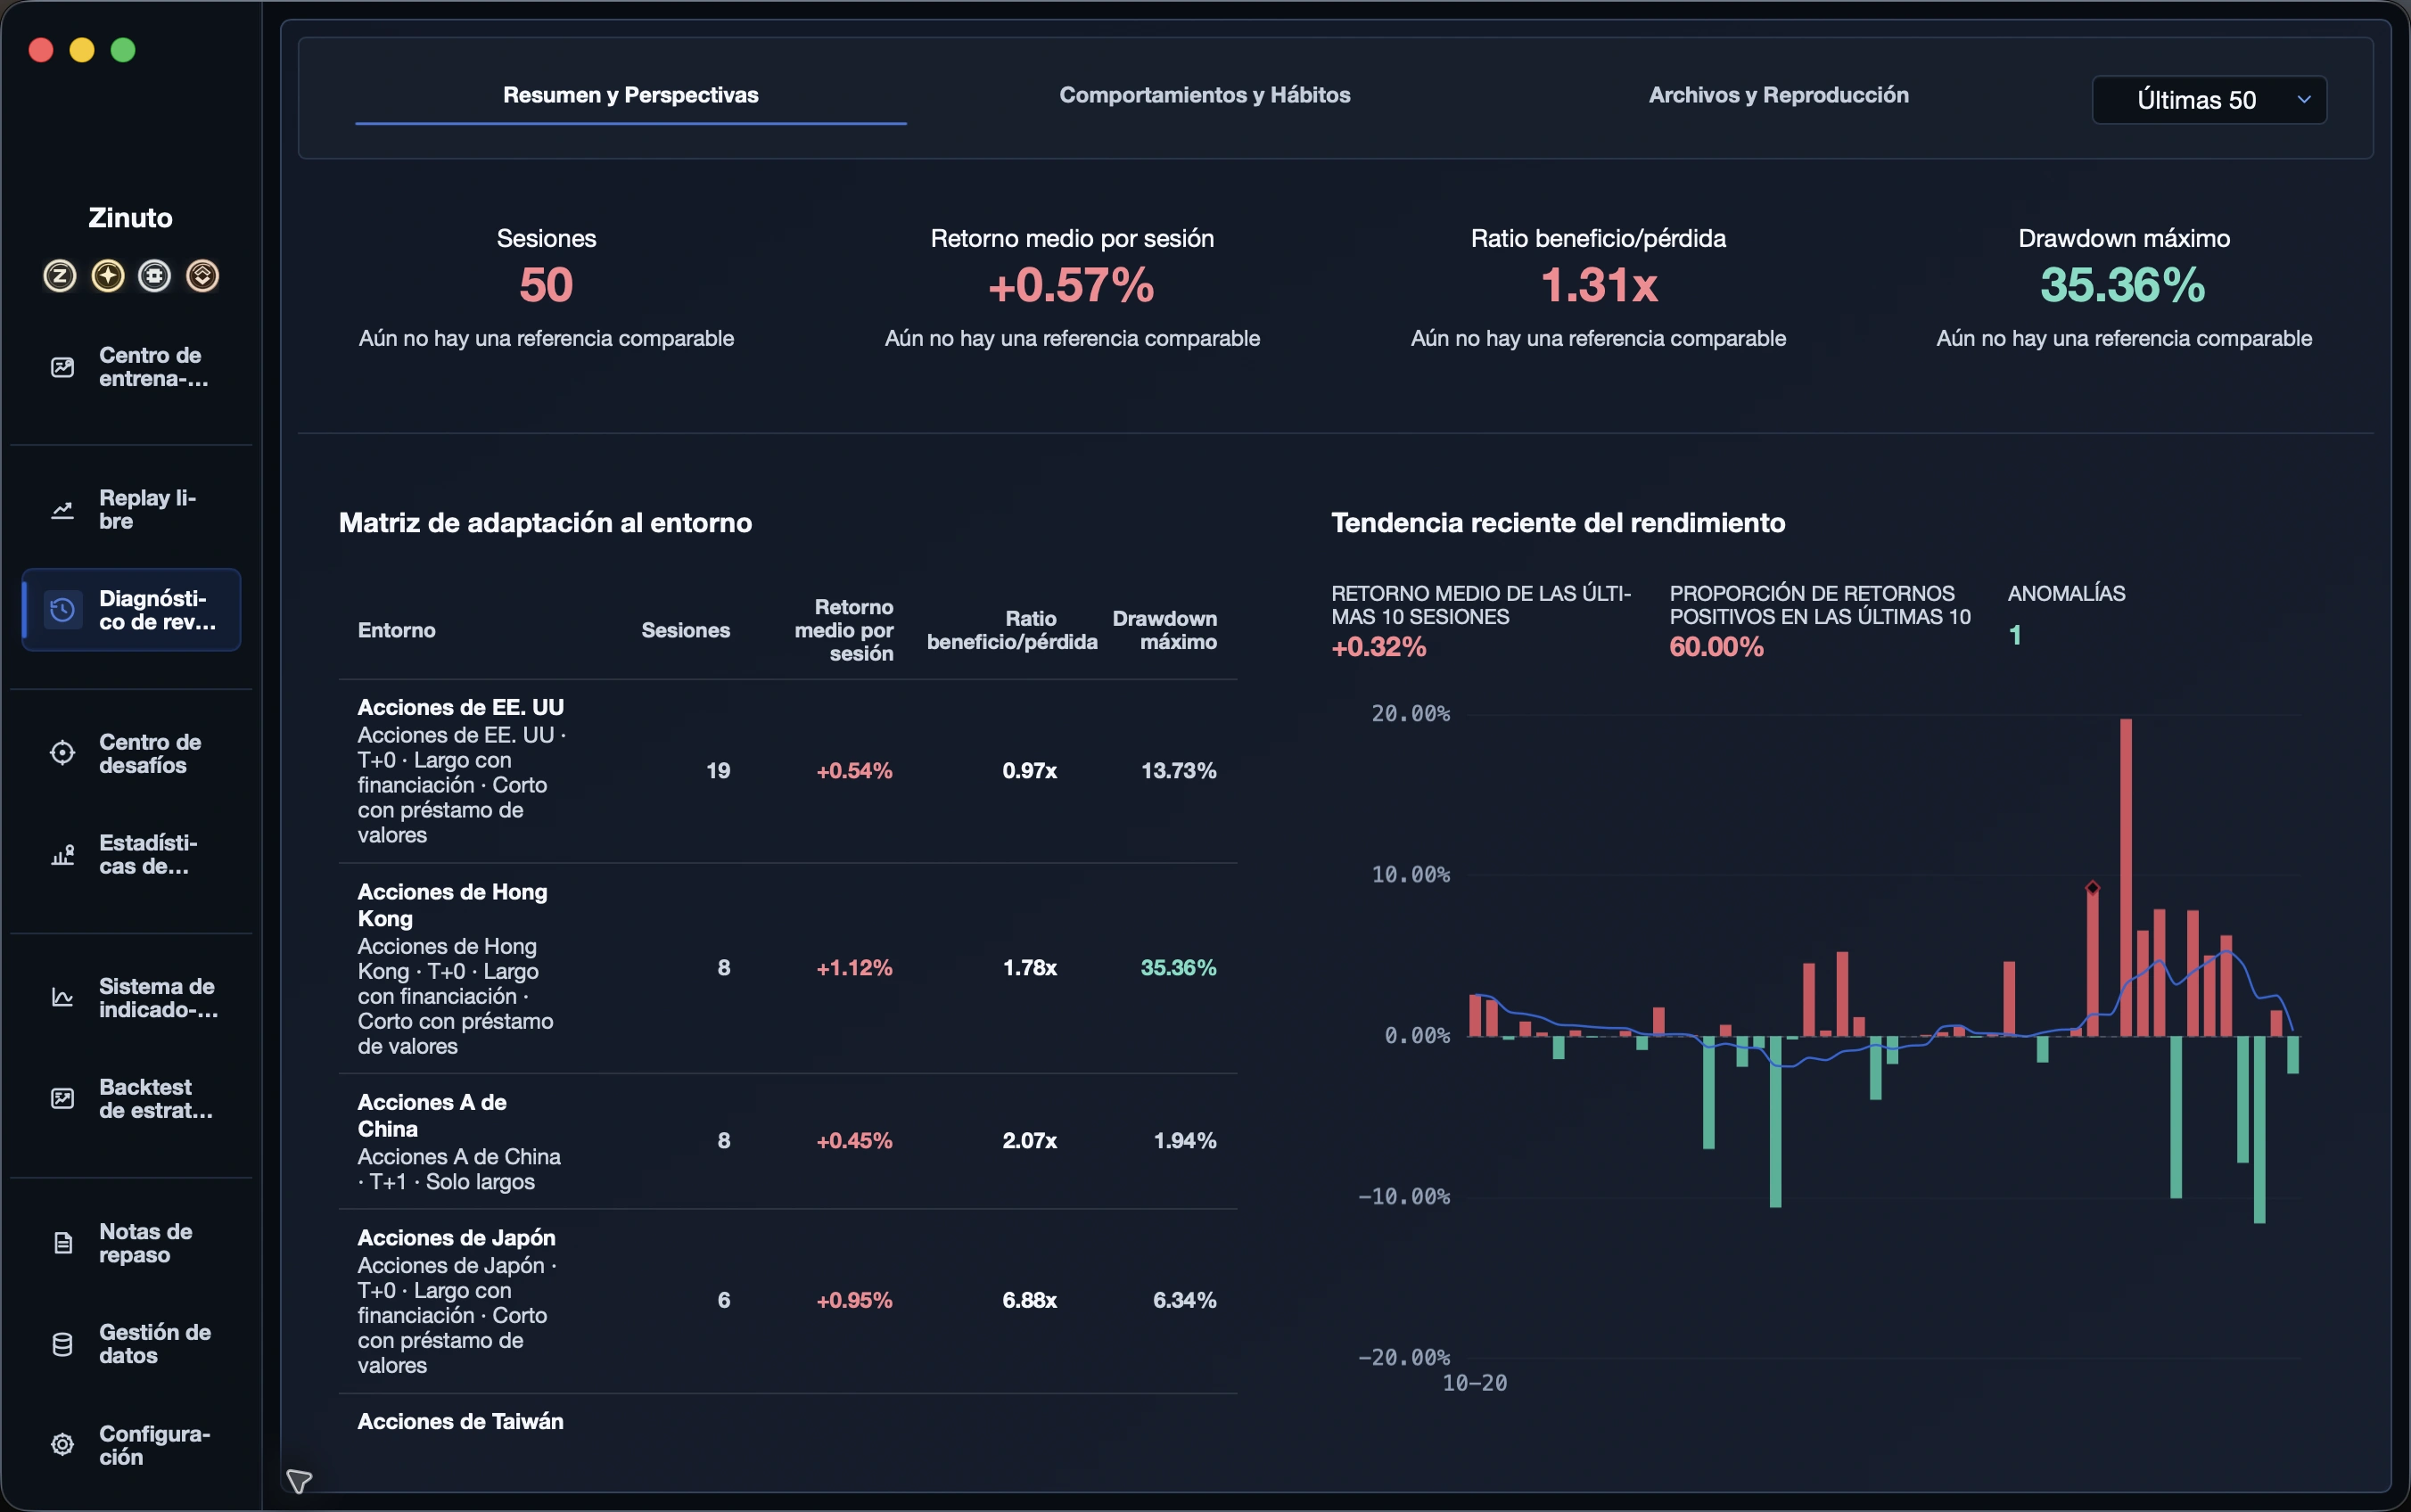This screenshot has height=1512, width=2411.
Task: Click the tallest red bar in the chart
Action: (x=2126, y=877)
